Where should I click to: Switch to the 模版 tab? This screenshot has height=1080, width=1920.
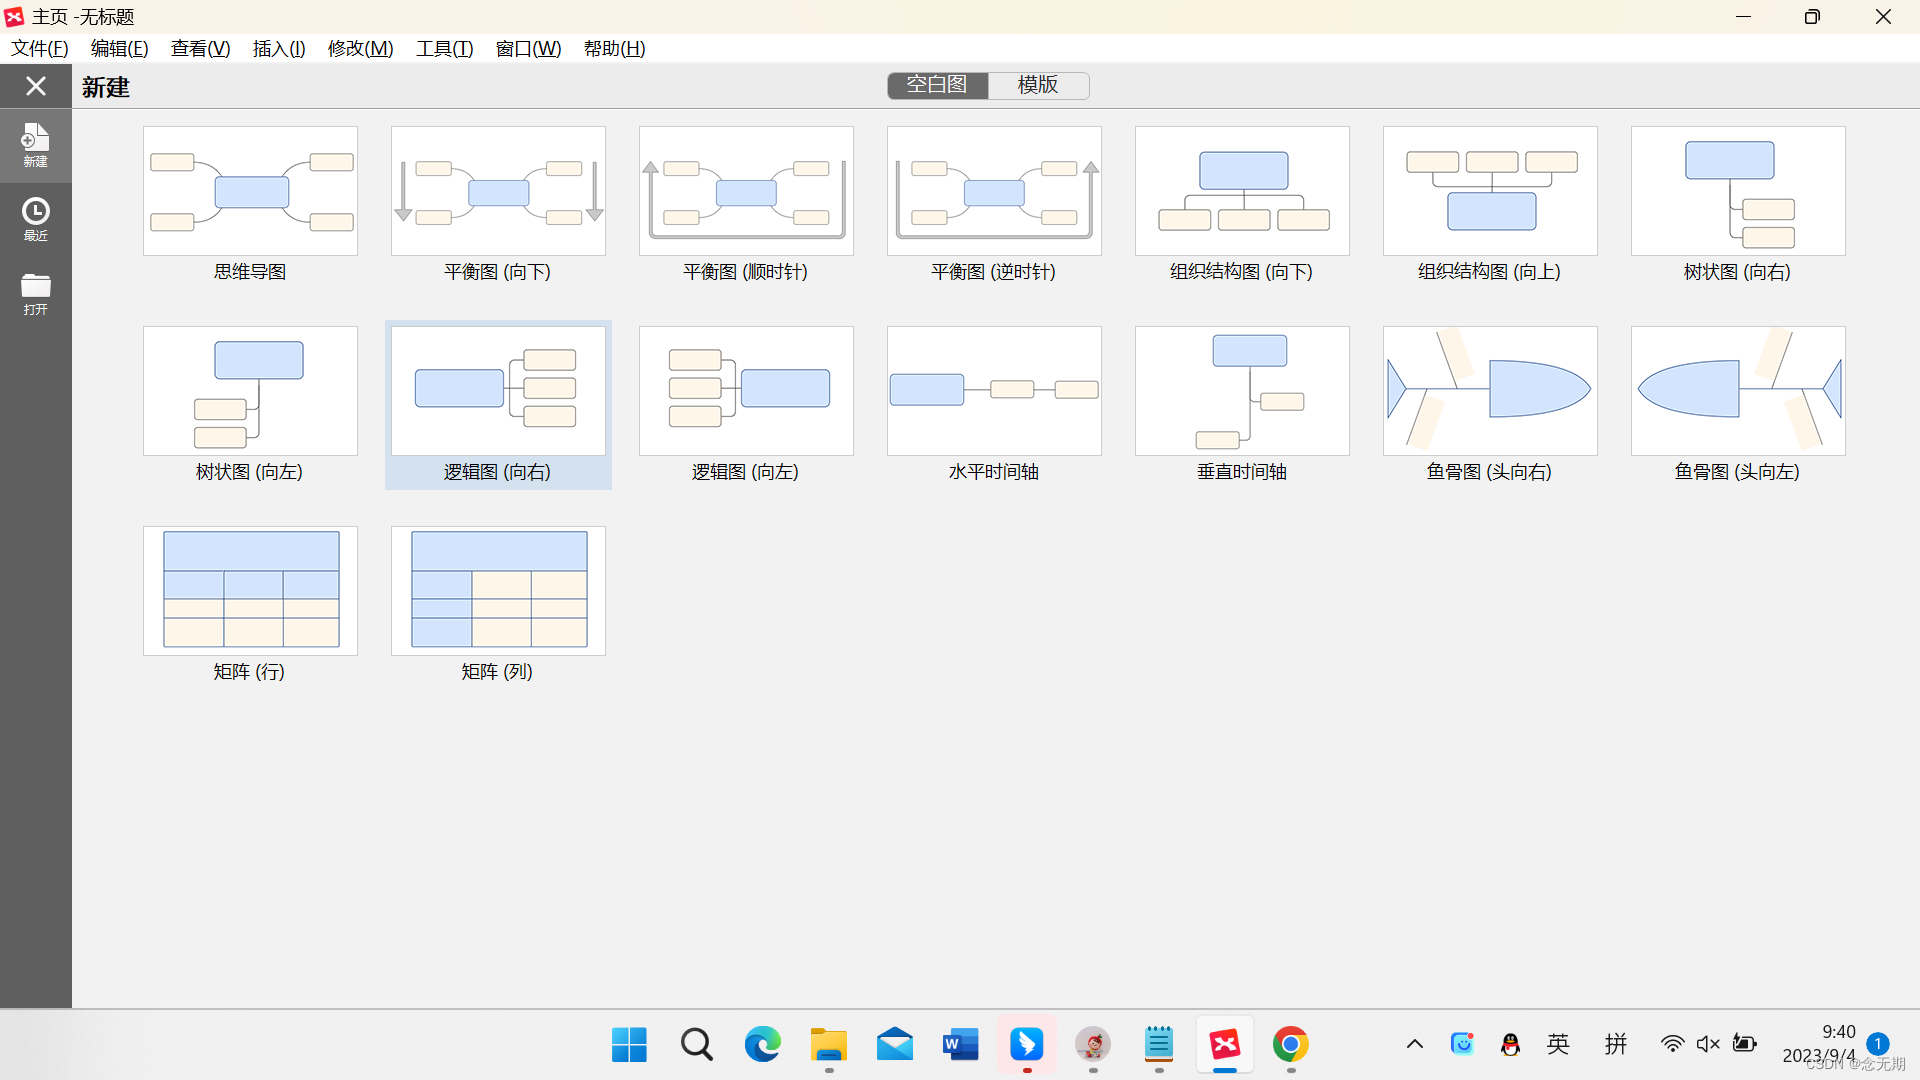coord(1038,85)
